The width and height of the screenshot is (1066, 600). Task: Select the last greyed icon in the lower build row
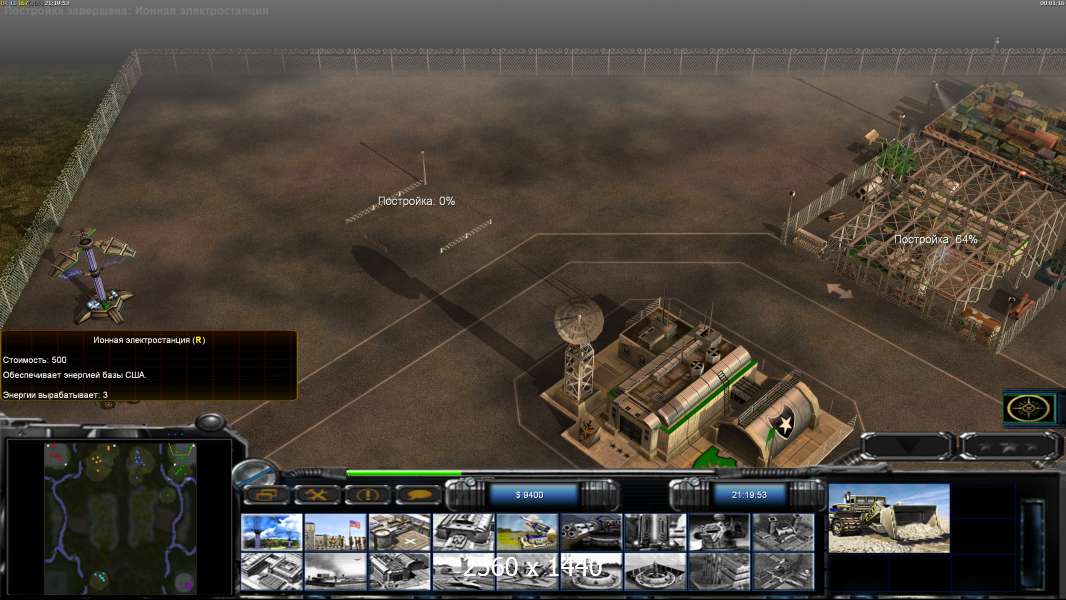[x=783, y=571]
